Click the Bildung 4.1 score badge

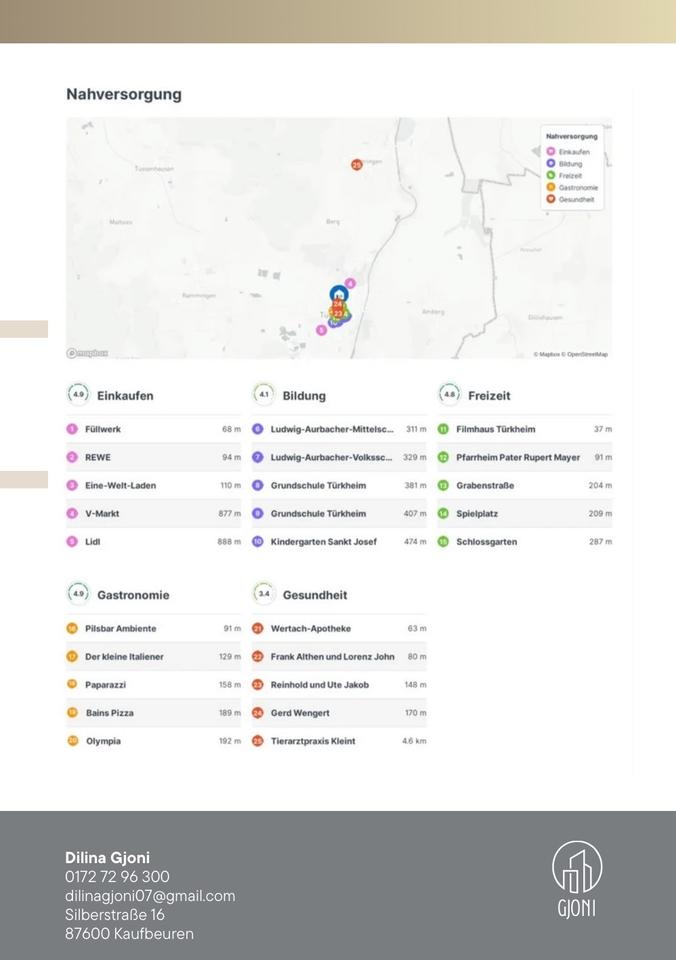263,395
